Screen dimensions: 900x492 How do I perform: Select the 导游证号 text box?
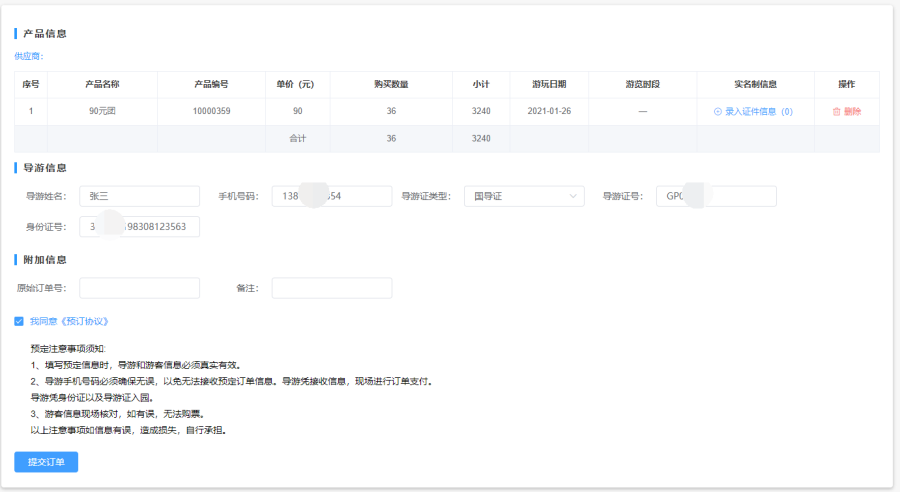[x=716, y=196]
